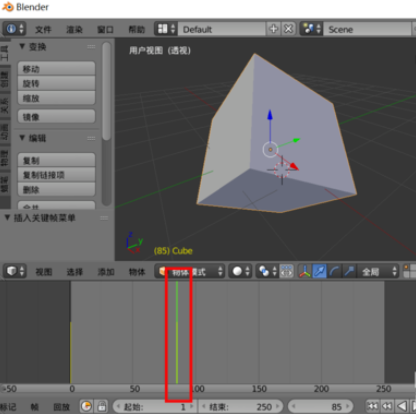Delete screen layout X icon

click(x=288, y=29)
